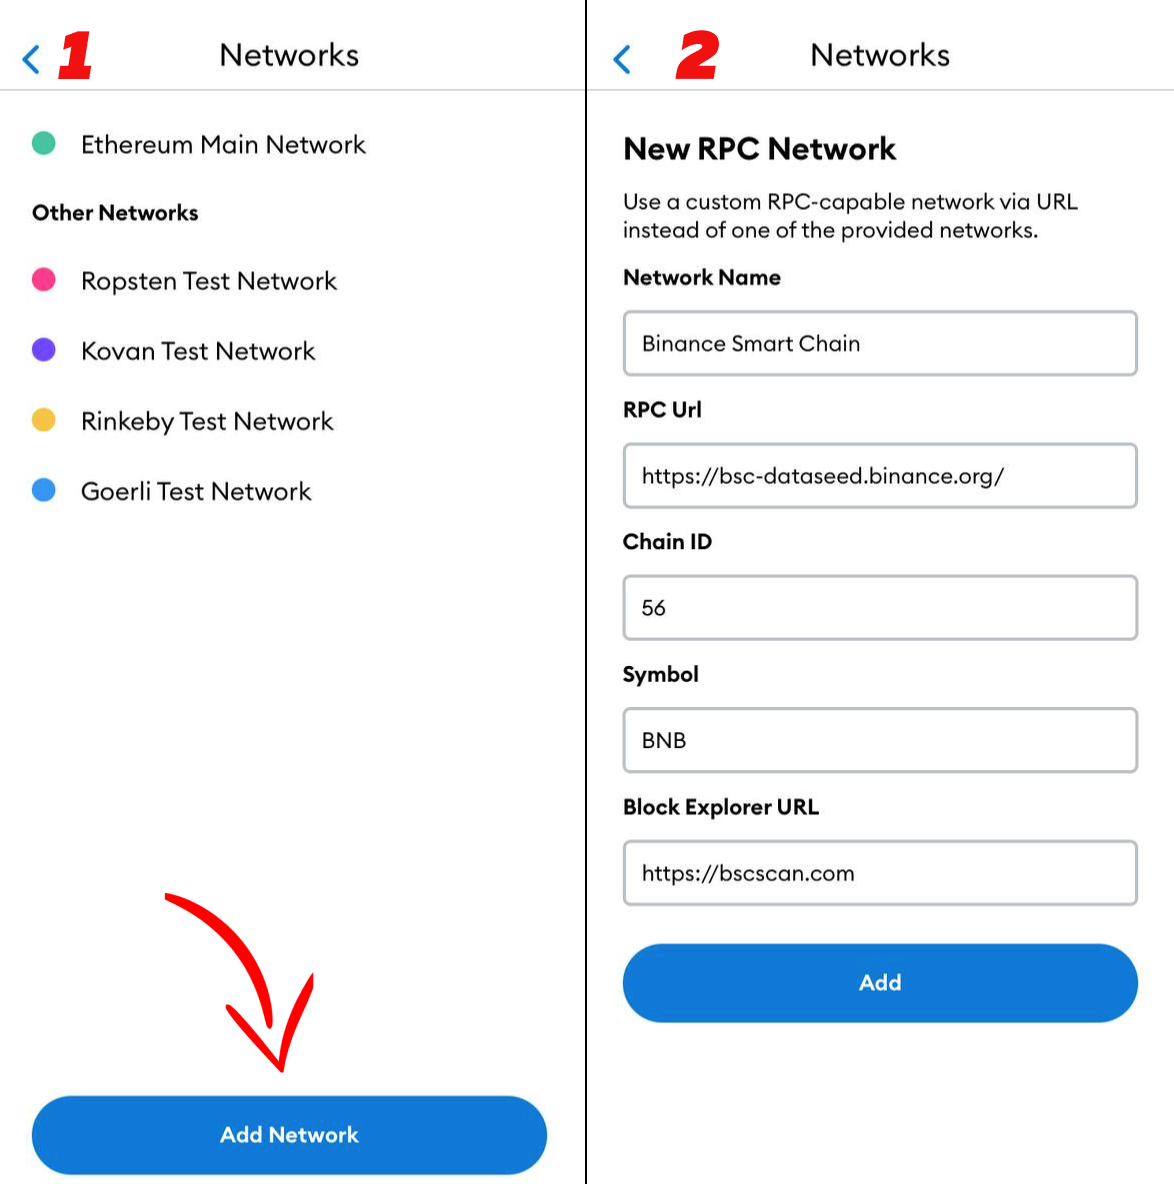
Task: Go back from the left Networks screen
Action: (31, 58)
